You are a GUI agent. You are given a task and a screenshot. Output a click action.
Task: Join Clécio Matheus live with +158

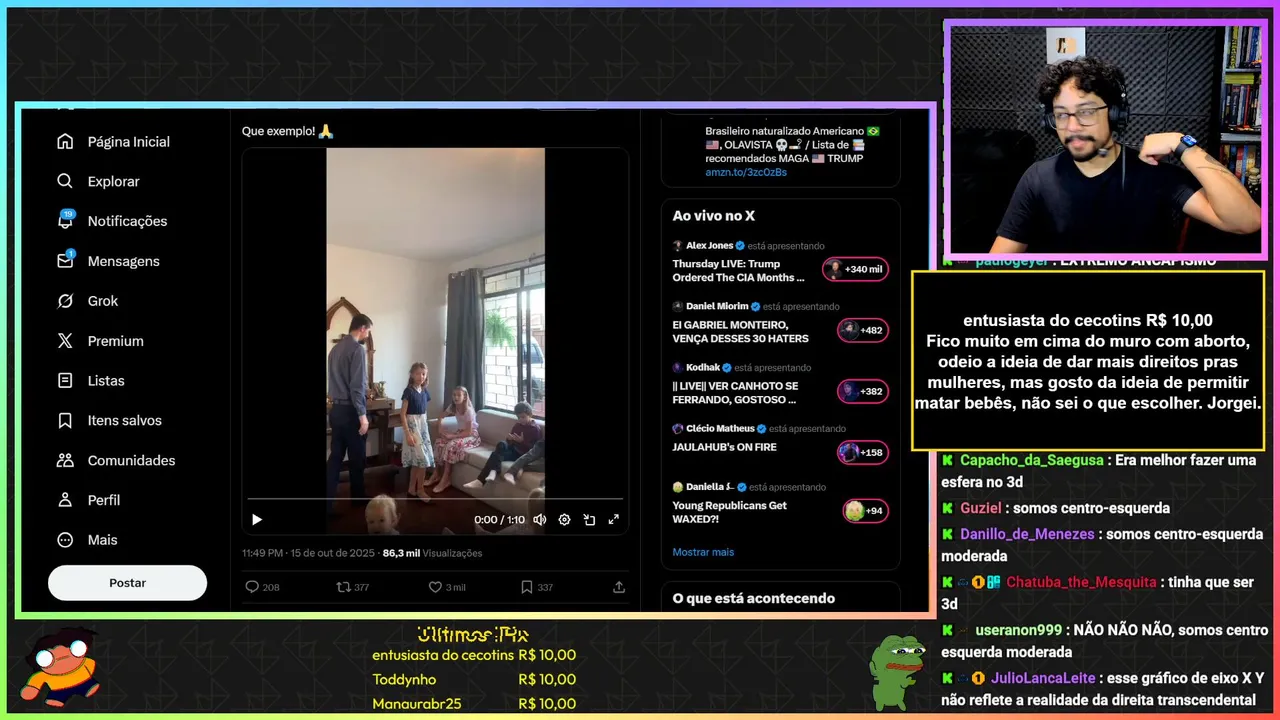862,452
